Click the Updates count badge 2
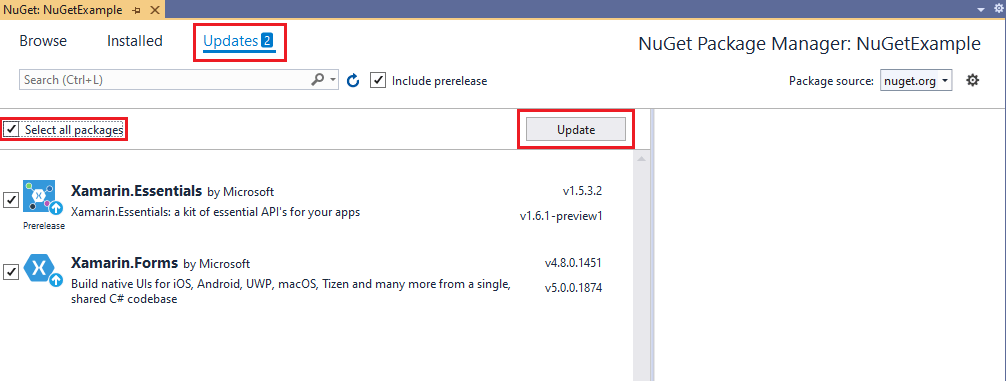The height and width of the screenshot is (381, 1006). point(267,41)
